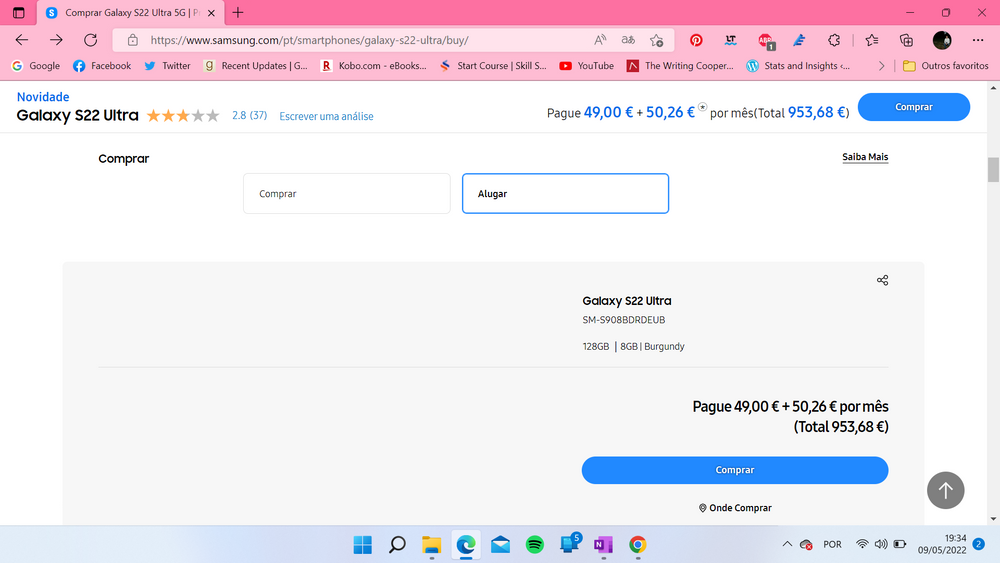Viewport: 1000px width, 563px height.
Task: Open Google Chrome from taskbar
Action: (x=637, y=545)
